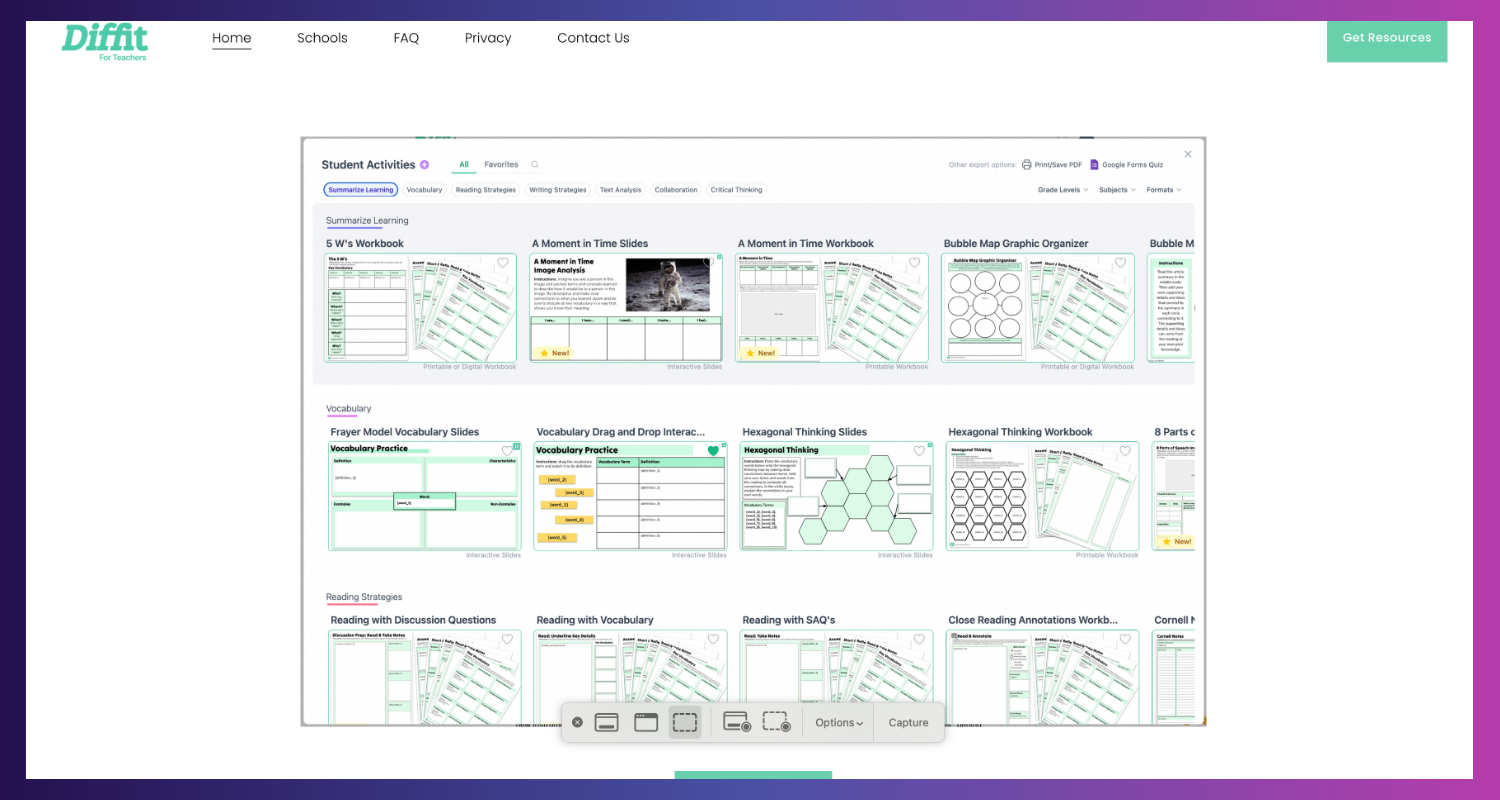Toggle the heart on Hexagonal Thinking Slides
1500x800 pixels.
[x=919, y=451]
